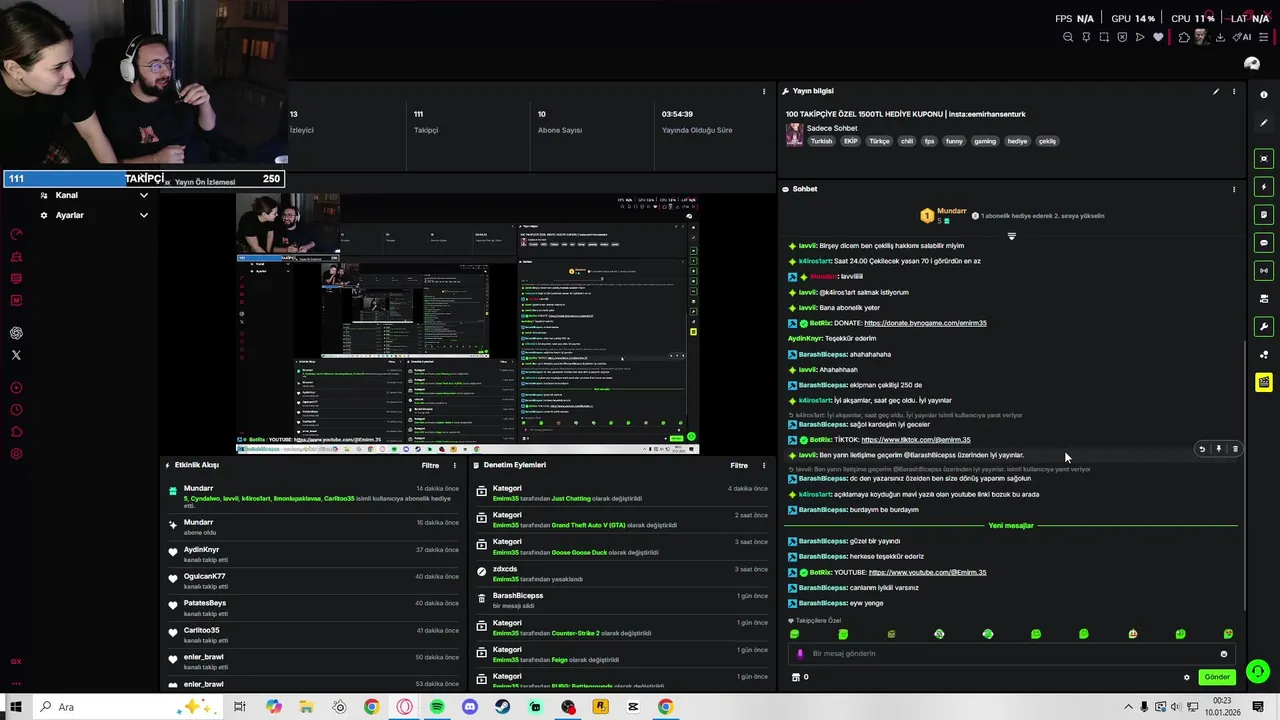1280x720 pixels.
Task: Select OgulcanK77 in the activity feed
Action: click(x=205, y=577)
